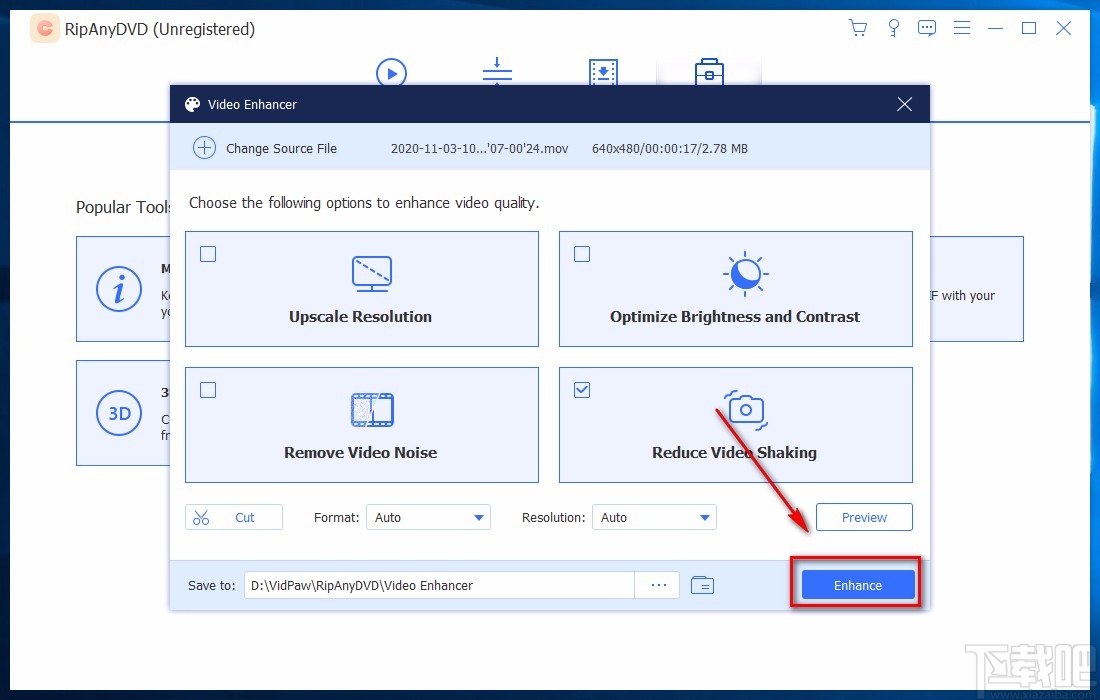
Task: Click the RipAnyDVD app logo
Action: [45, 29]
